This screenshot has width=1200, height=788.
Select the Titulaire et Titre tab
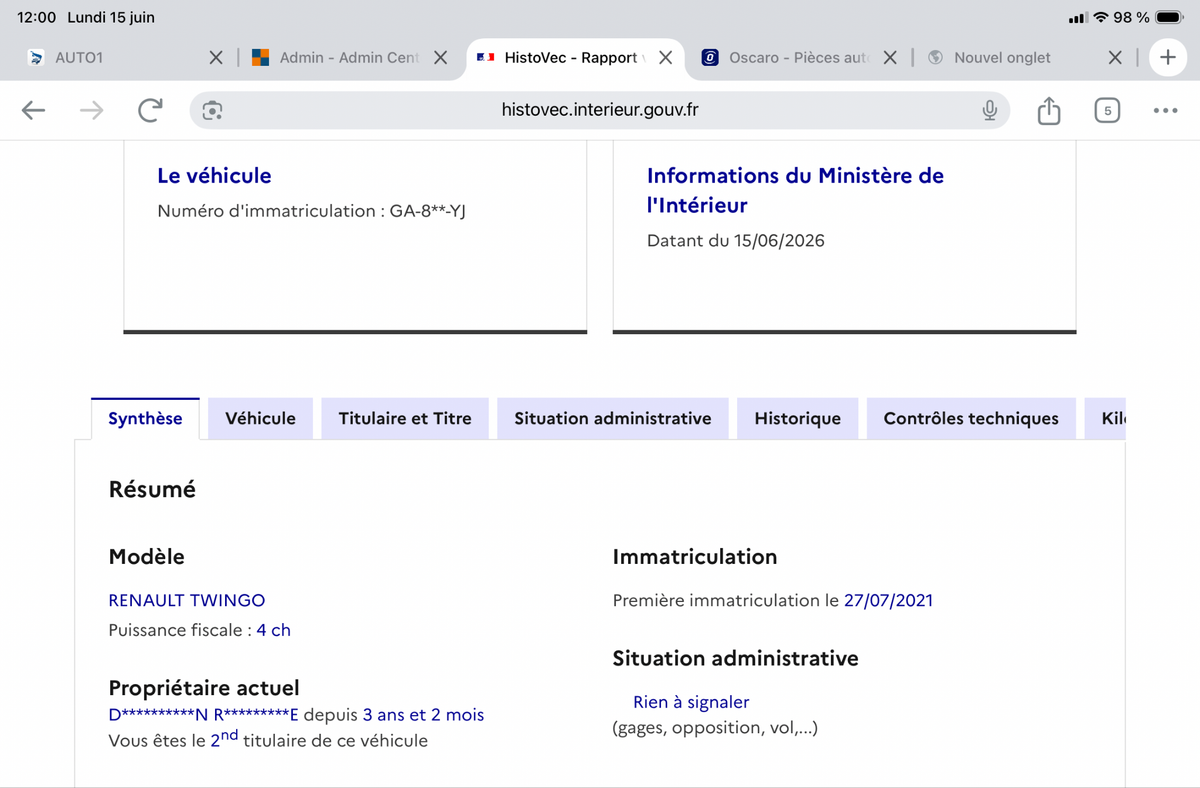(x=405, y=419)
